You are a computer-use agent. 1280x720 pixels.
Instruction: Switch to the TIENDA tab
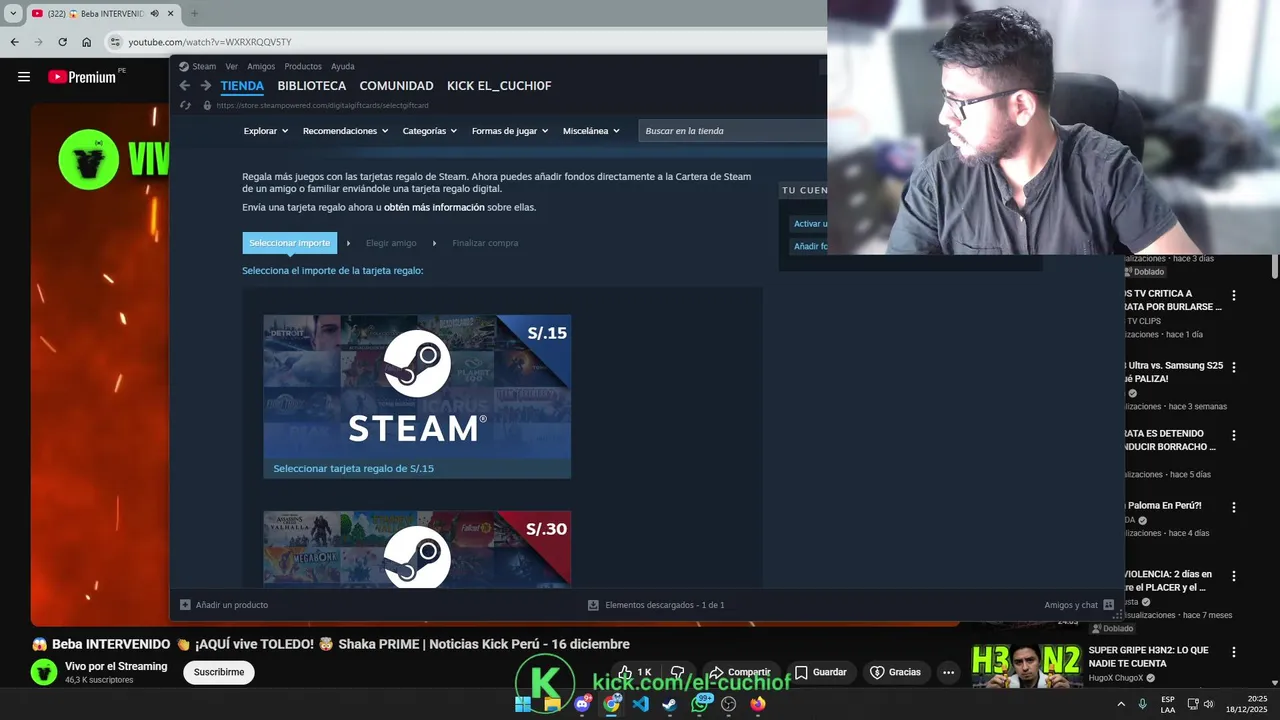point(242,86)
